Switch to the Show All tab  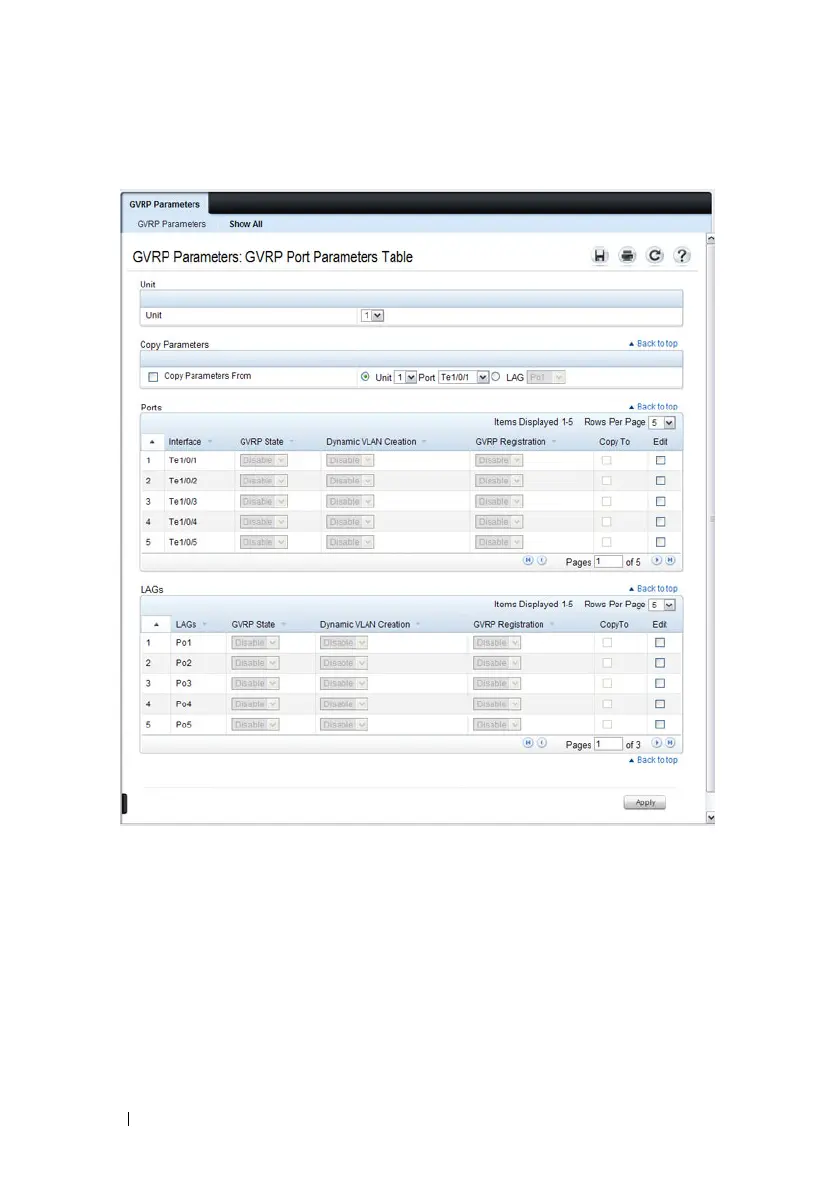pyautogui.click(x=246, y=224)
